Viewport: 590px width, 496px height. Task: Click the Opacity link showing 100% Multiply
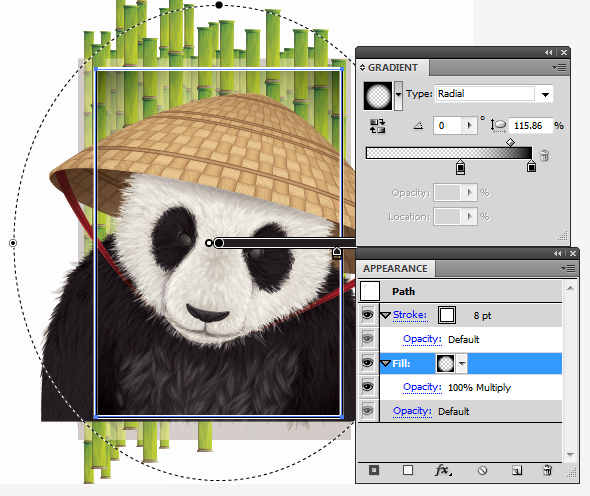tap(422, 387)
